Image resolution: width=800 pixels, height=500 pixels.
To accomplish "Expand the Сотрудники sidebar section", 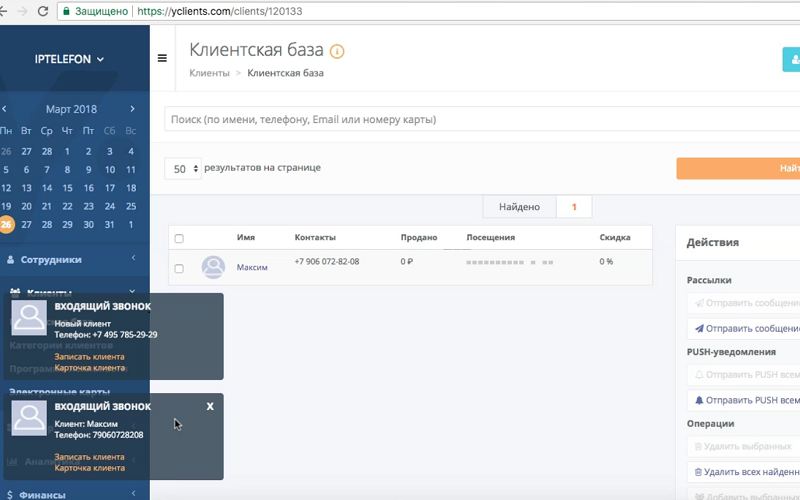I will pos(133,258).
